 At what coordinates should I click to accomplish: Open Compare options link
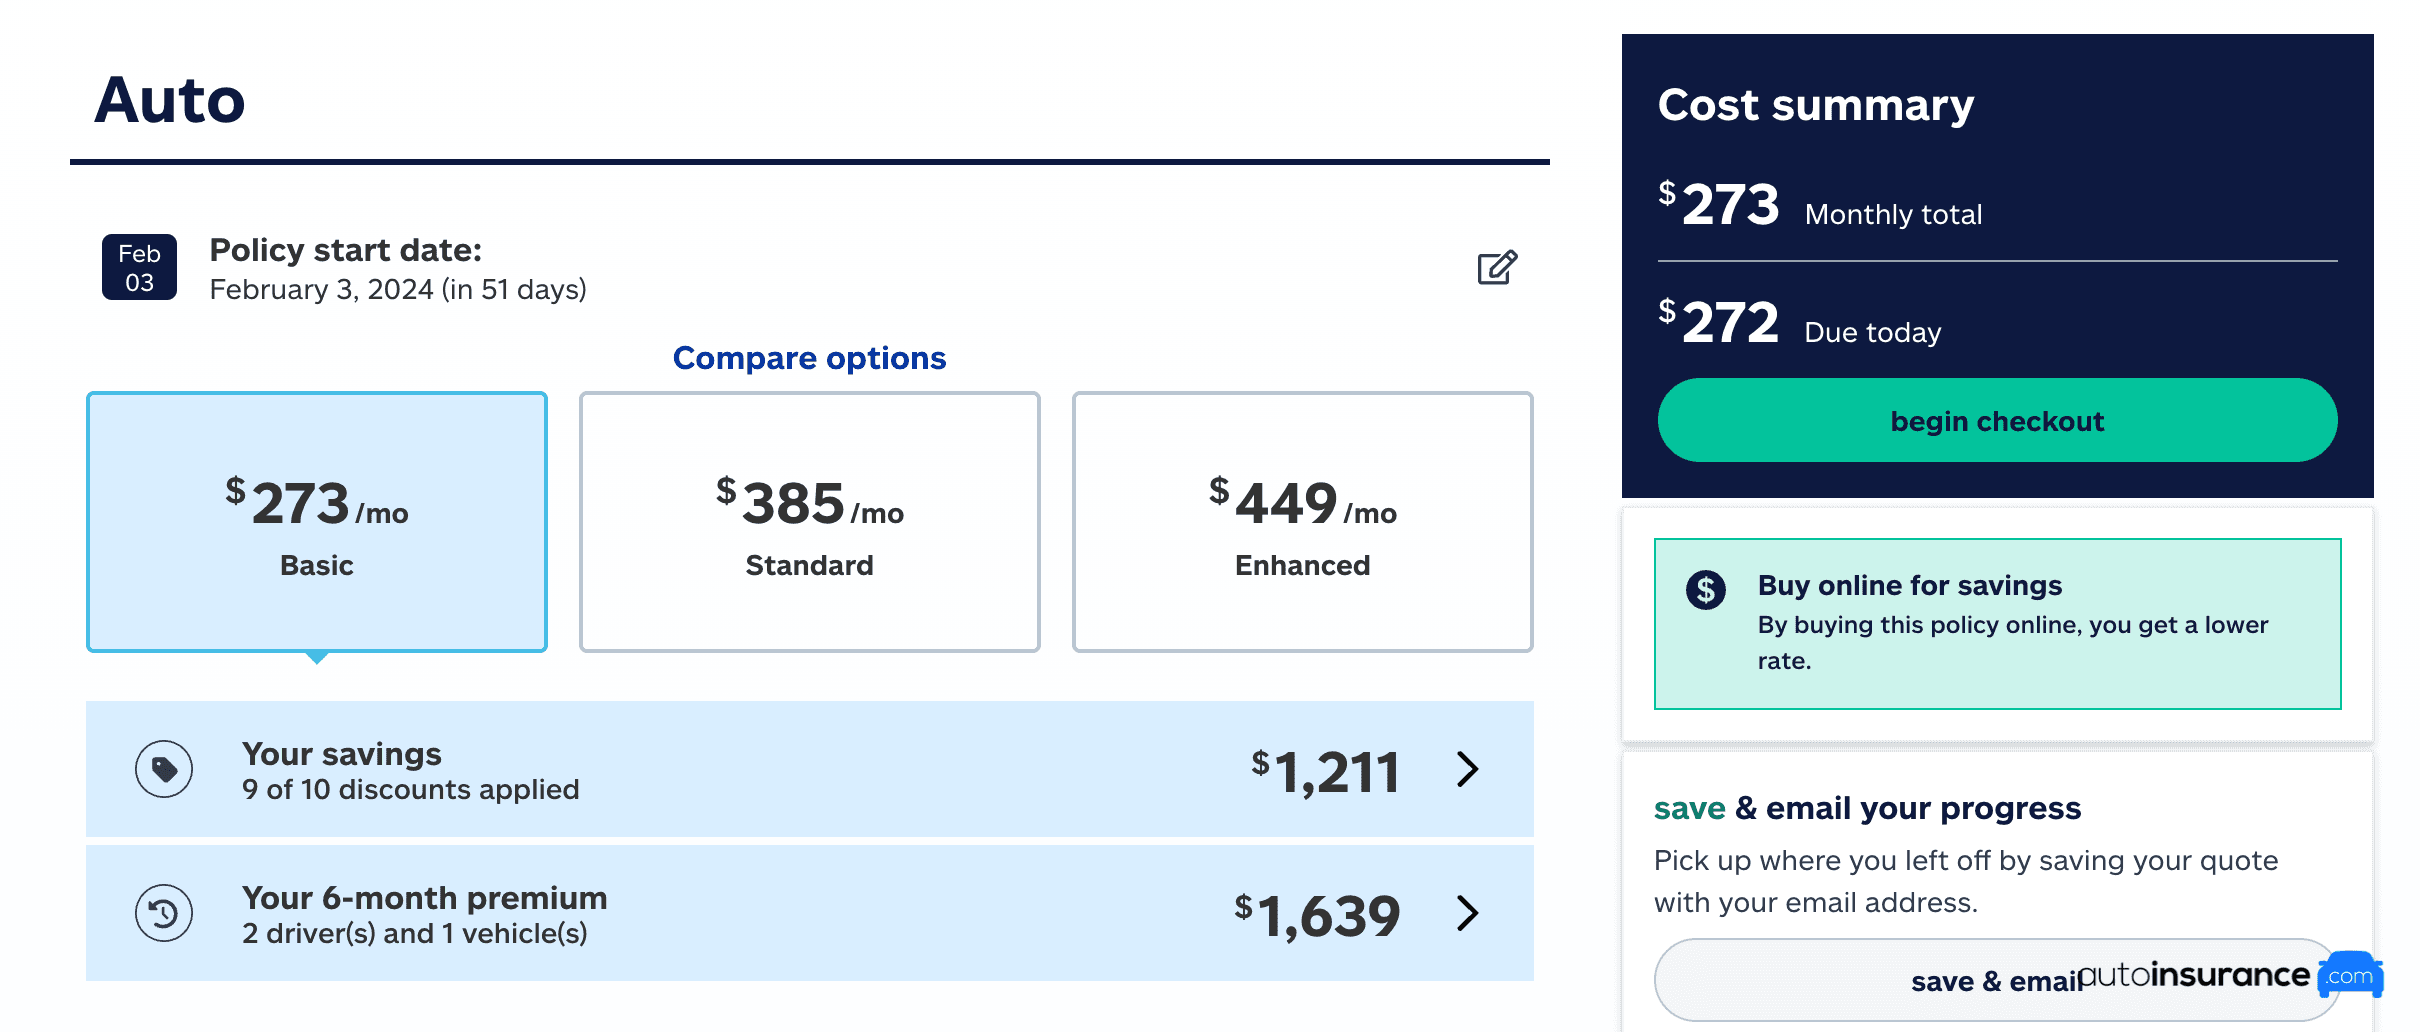click(x=810, y=358)
